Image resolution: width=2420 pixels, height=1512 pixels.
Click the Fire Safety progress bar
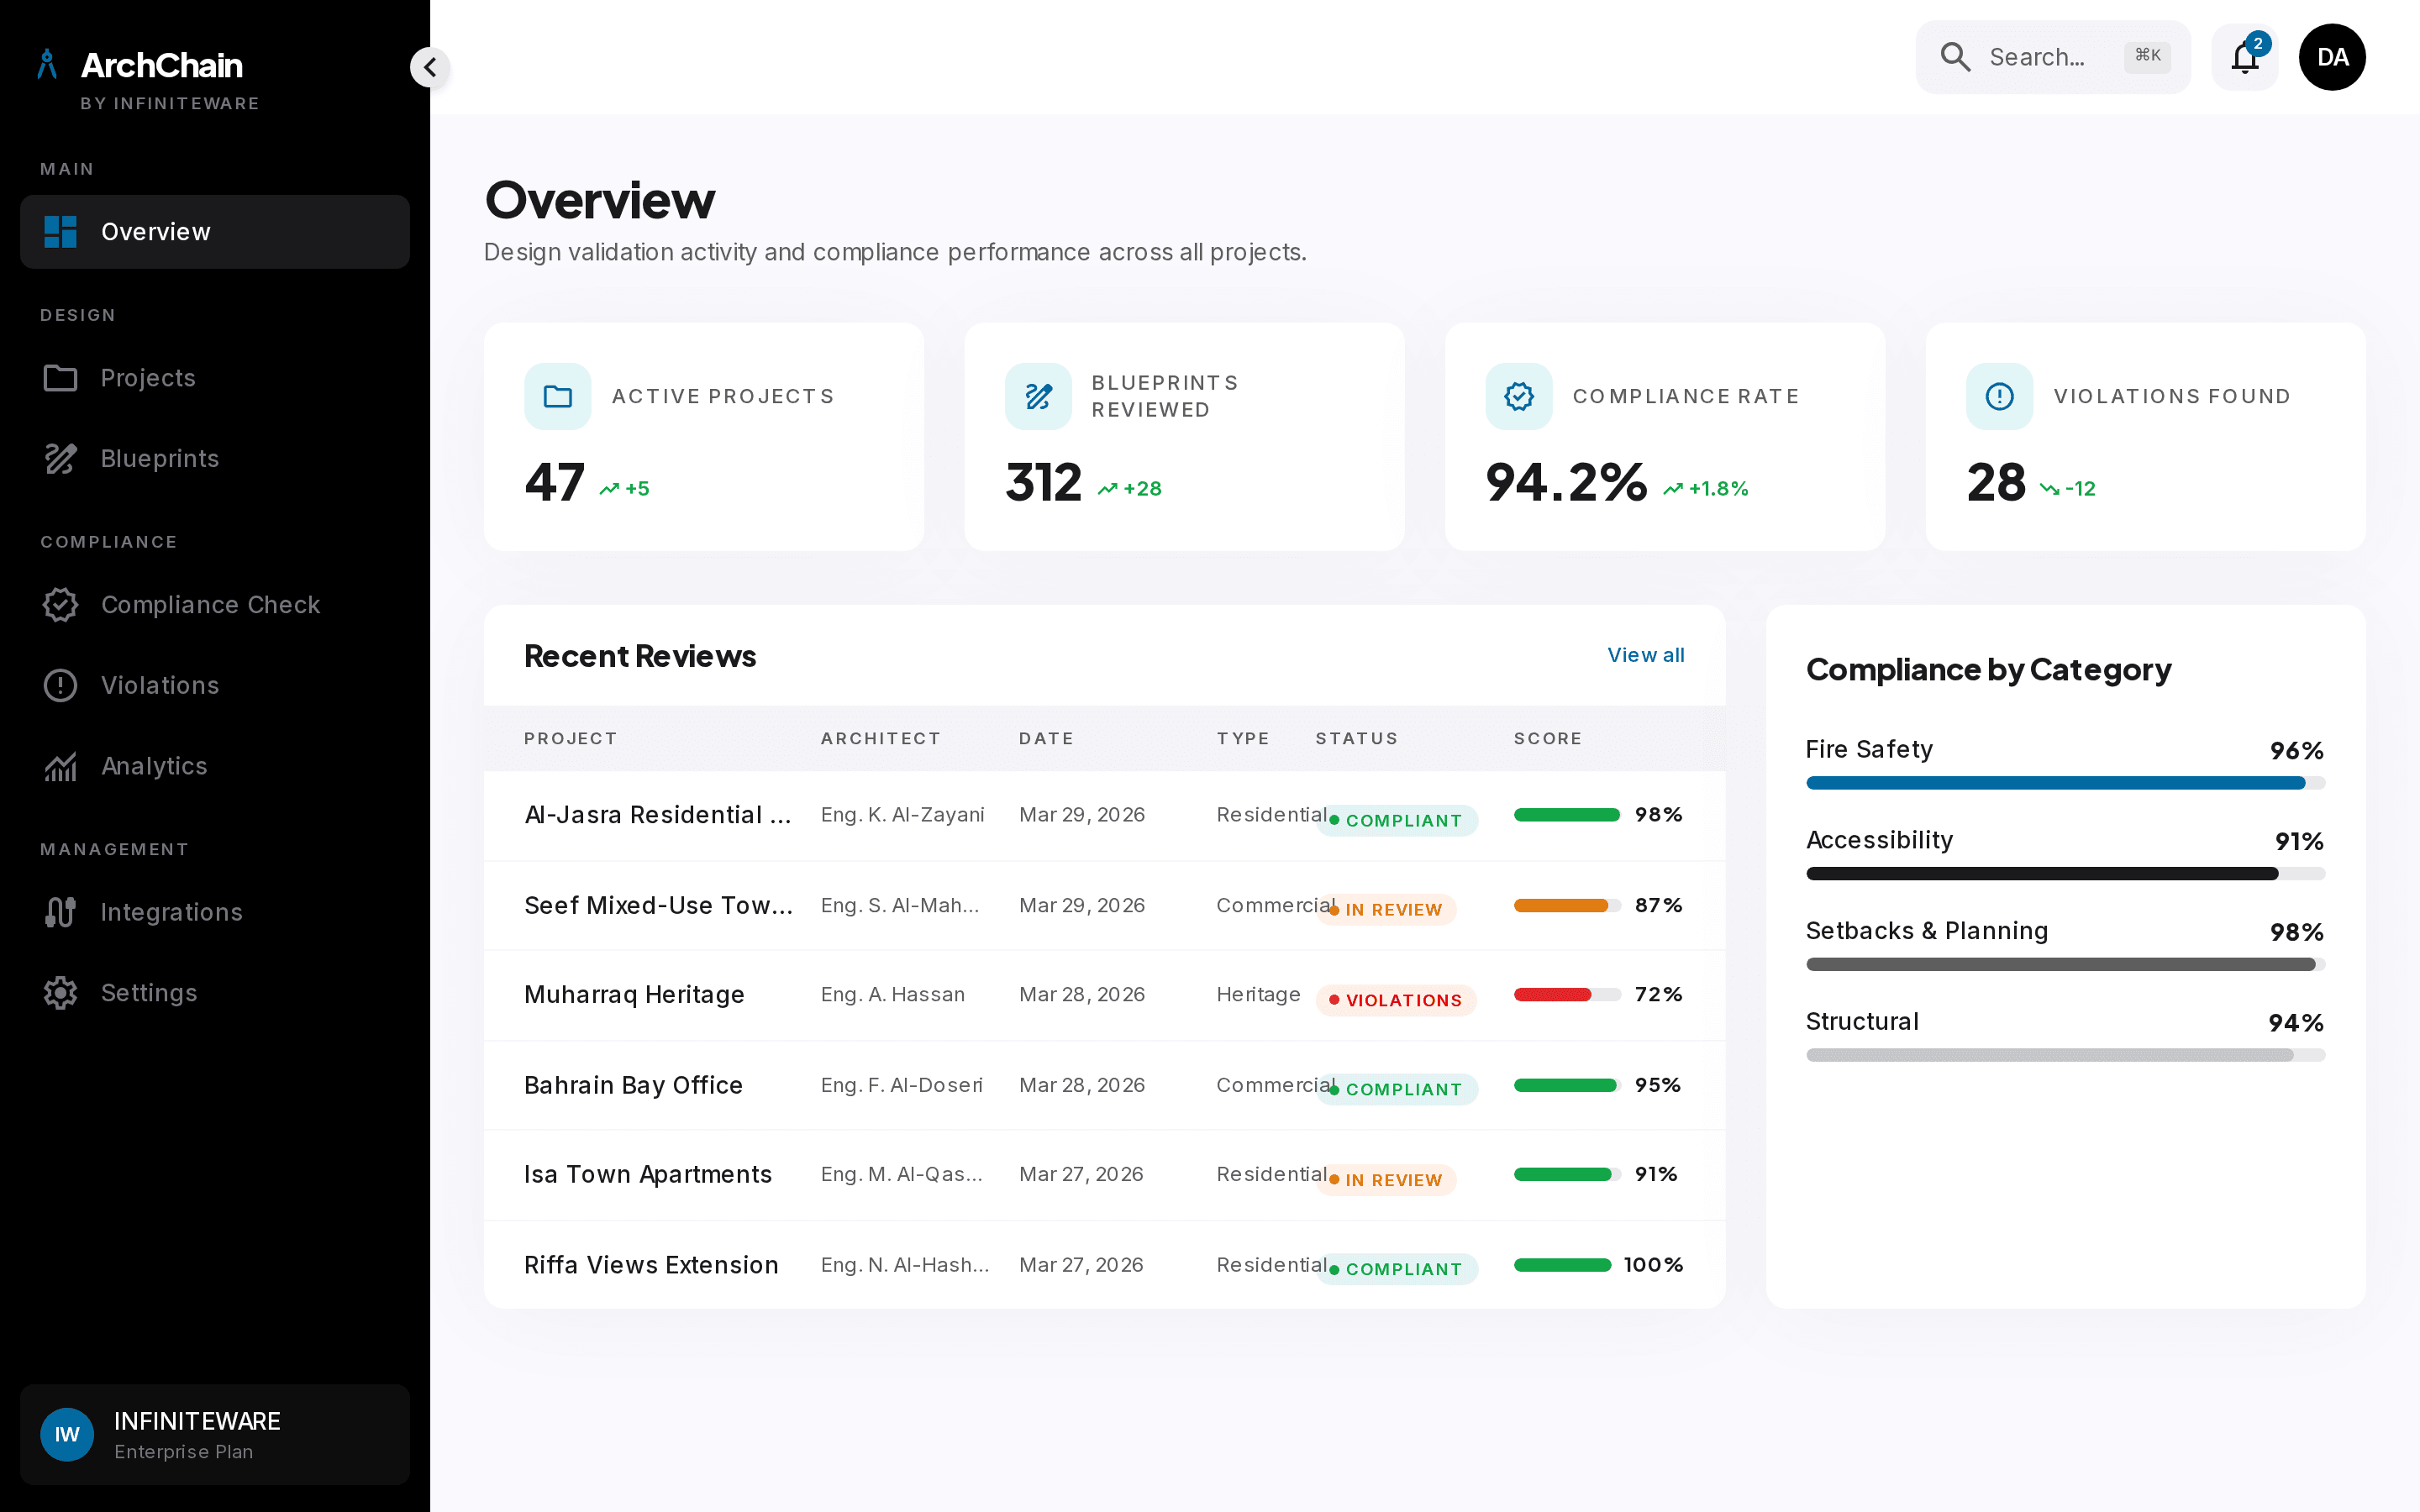coord(2065,783)
